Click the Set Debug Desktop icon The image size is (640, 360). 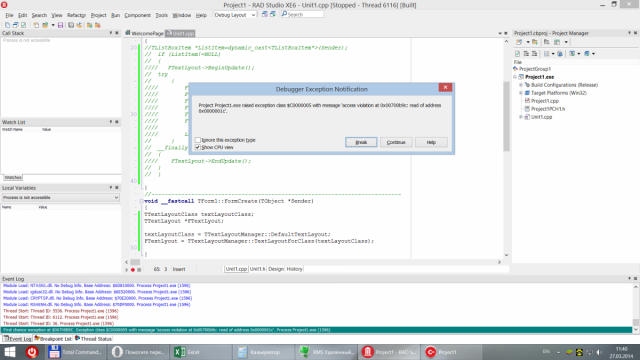[273, 14]
